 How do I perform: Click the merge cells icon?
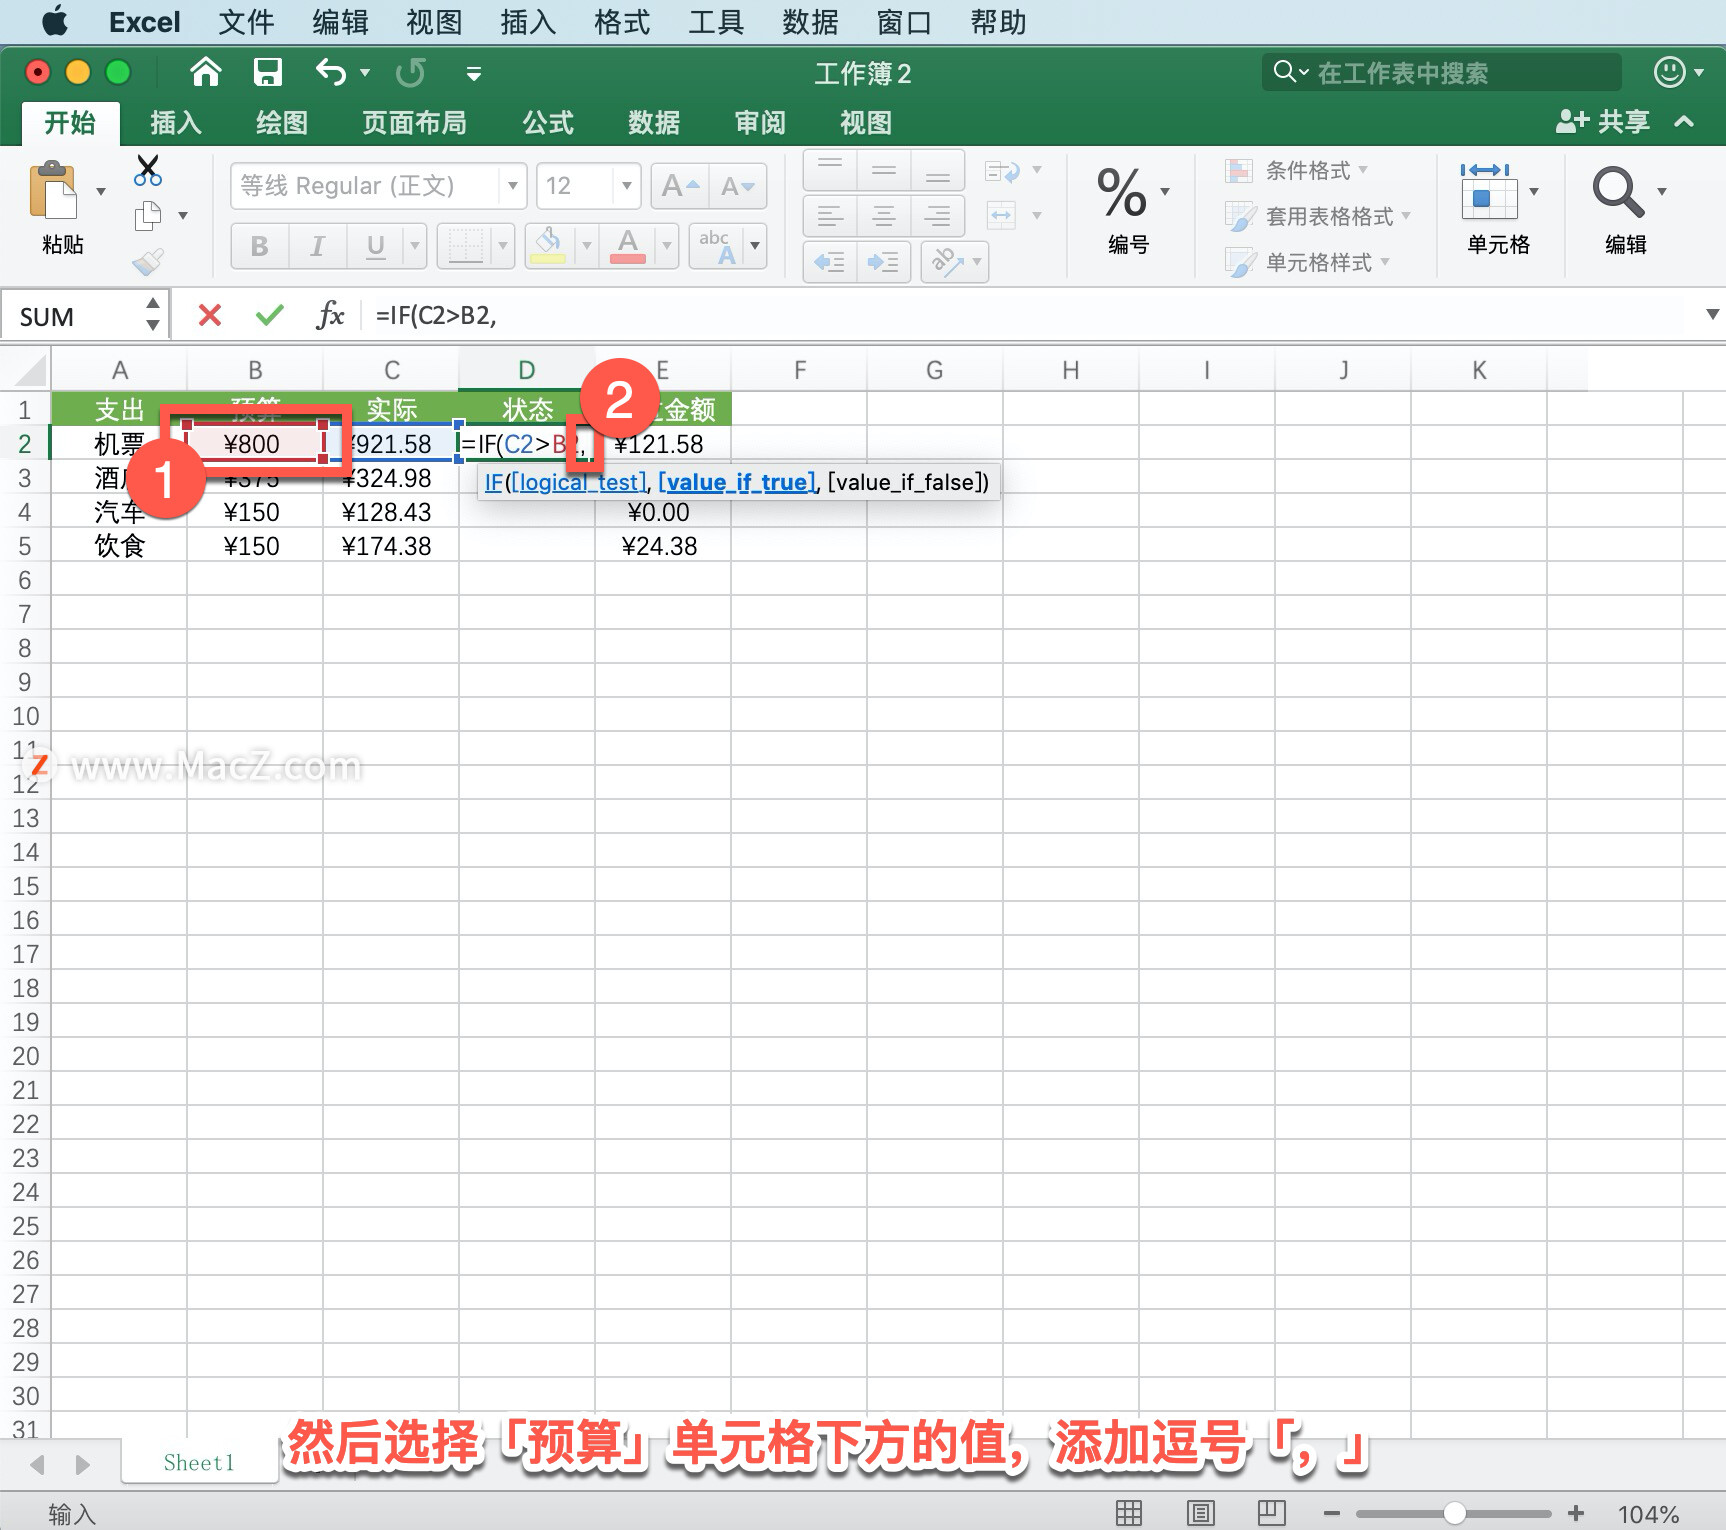(x=1001, y=215)
